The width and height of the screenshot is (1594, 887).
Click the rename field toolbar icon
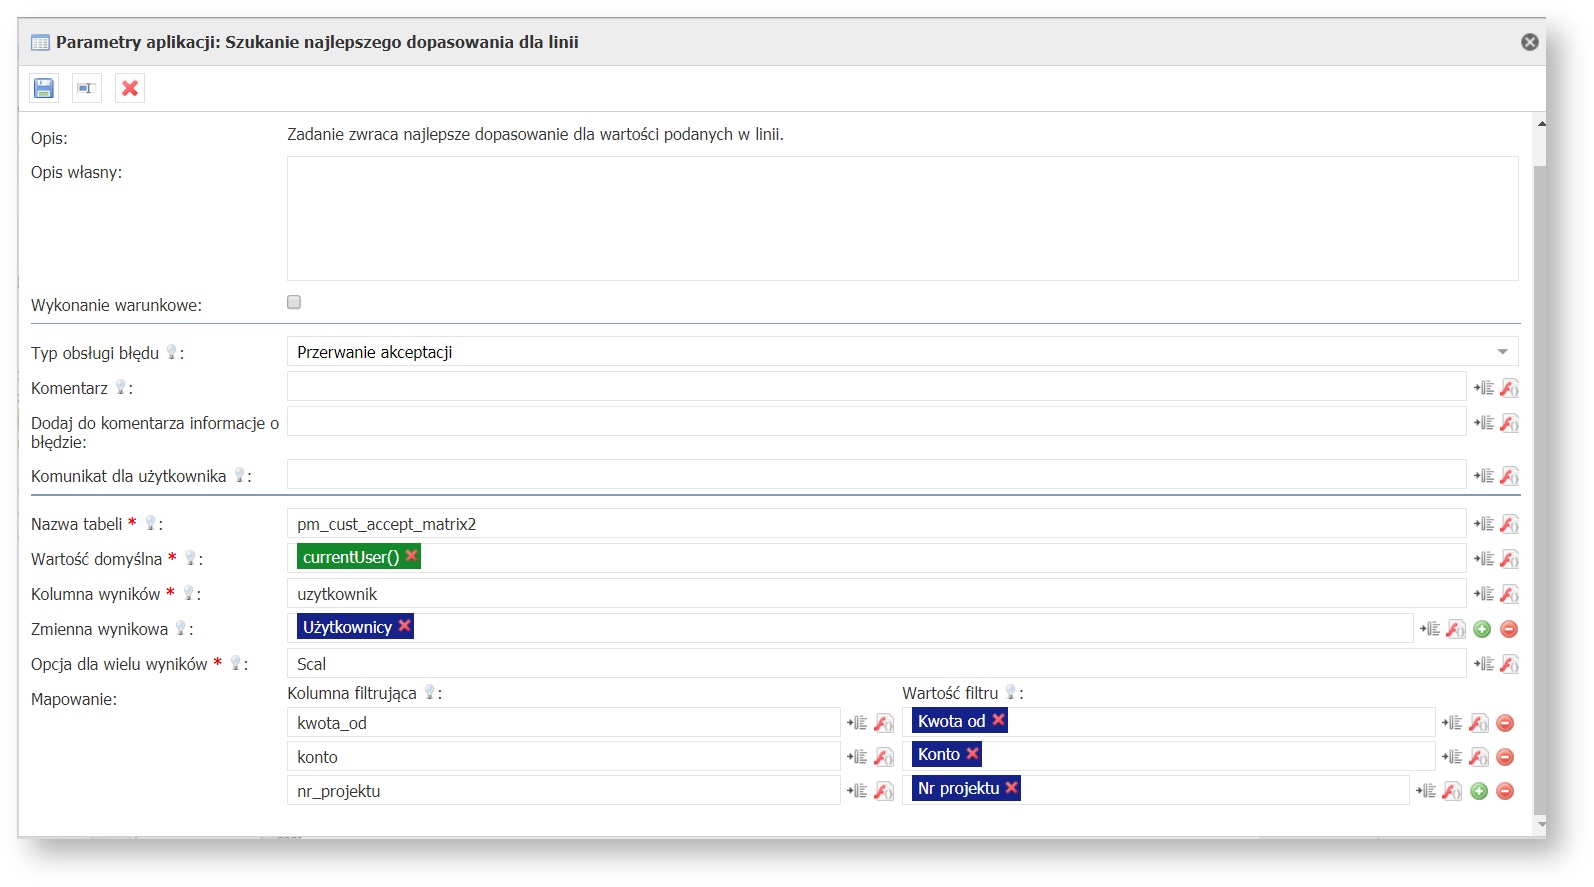87,88
